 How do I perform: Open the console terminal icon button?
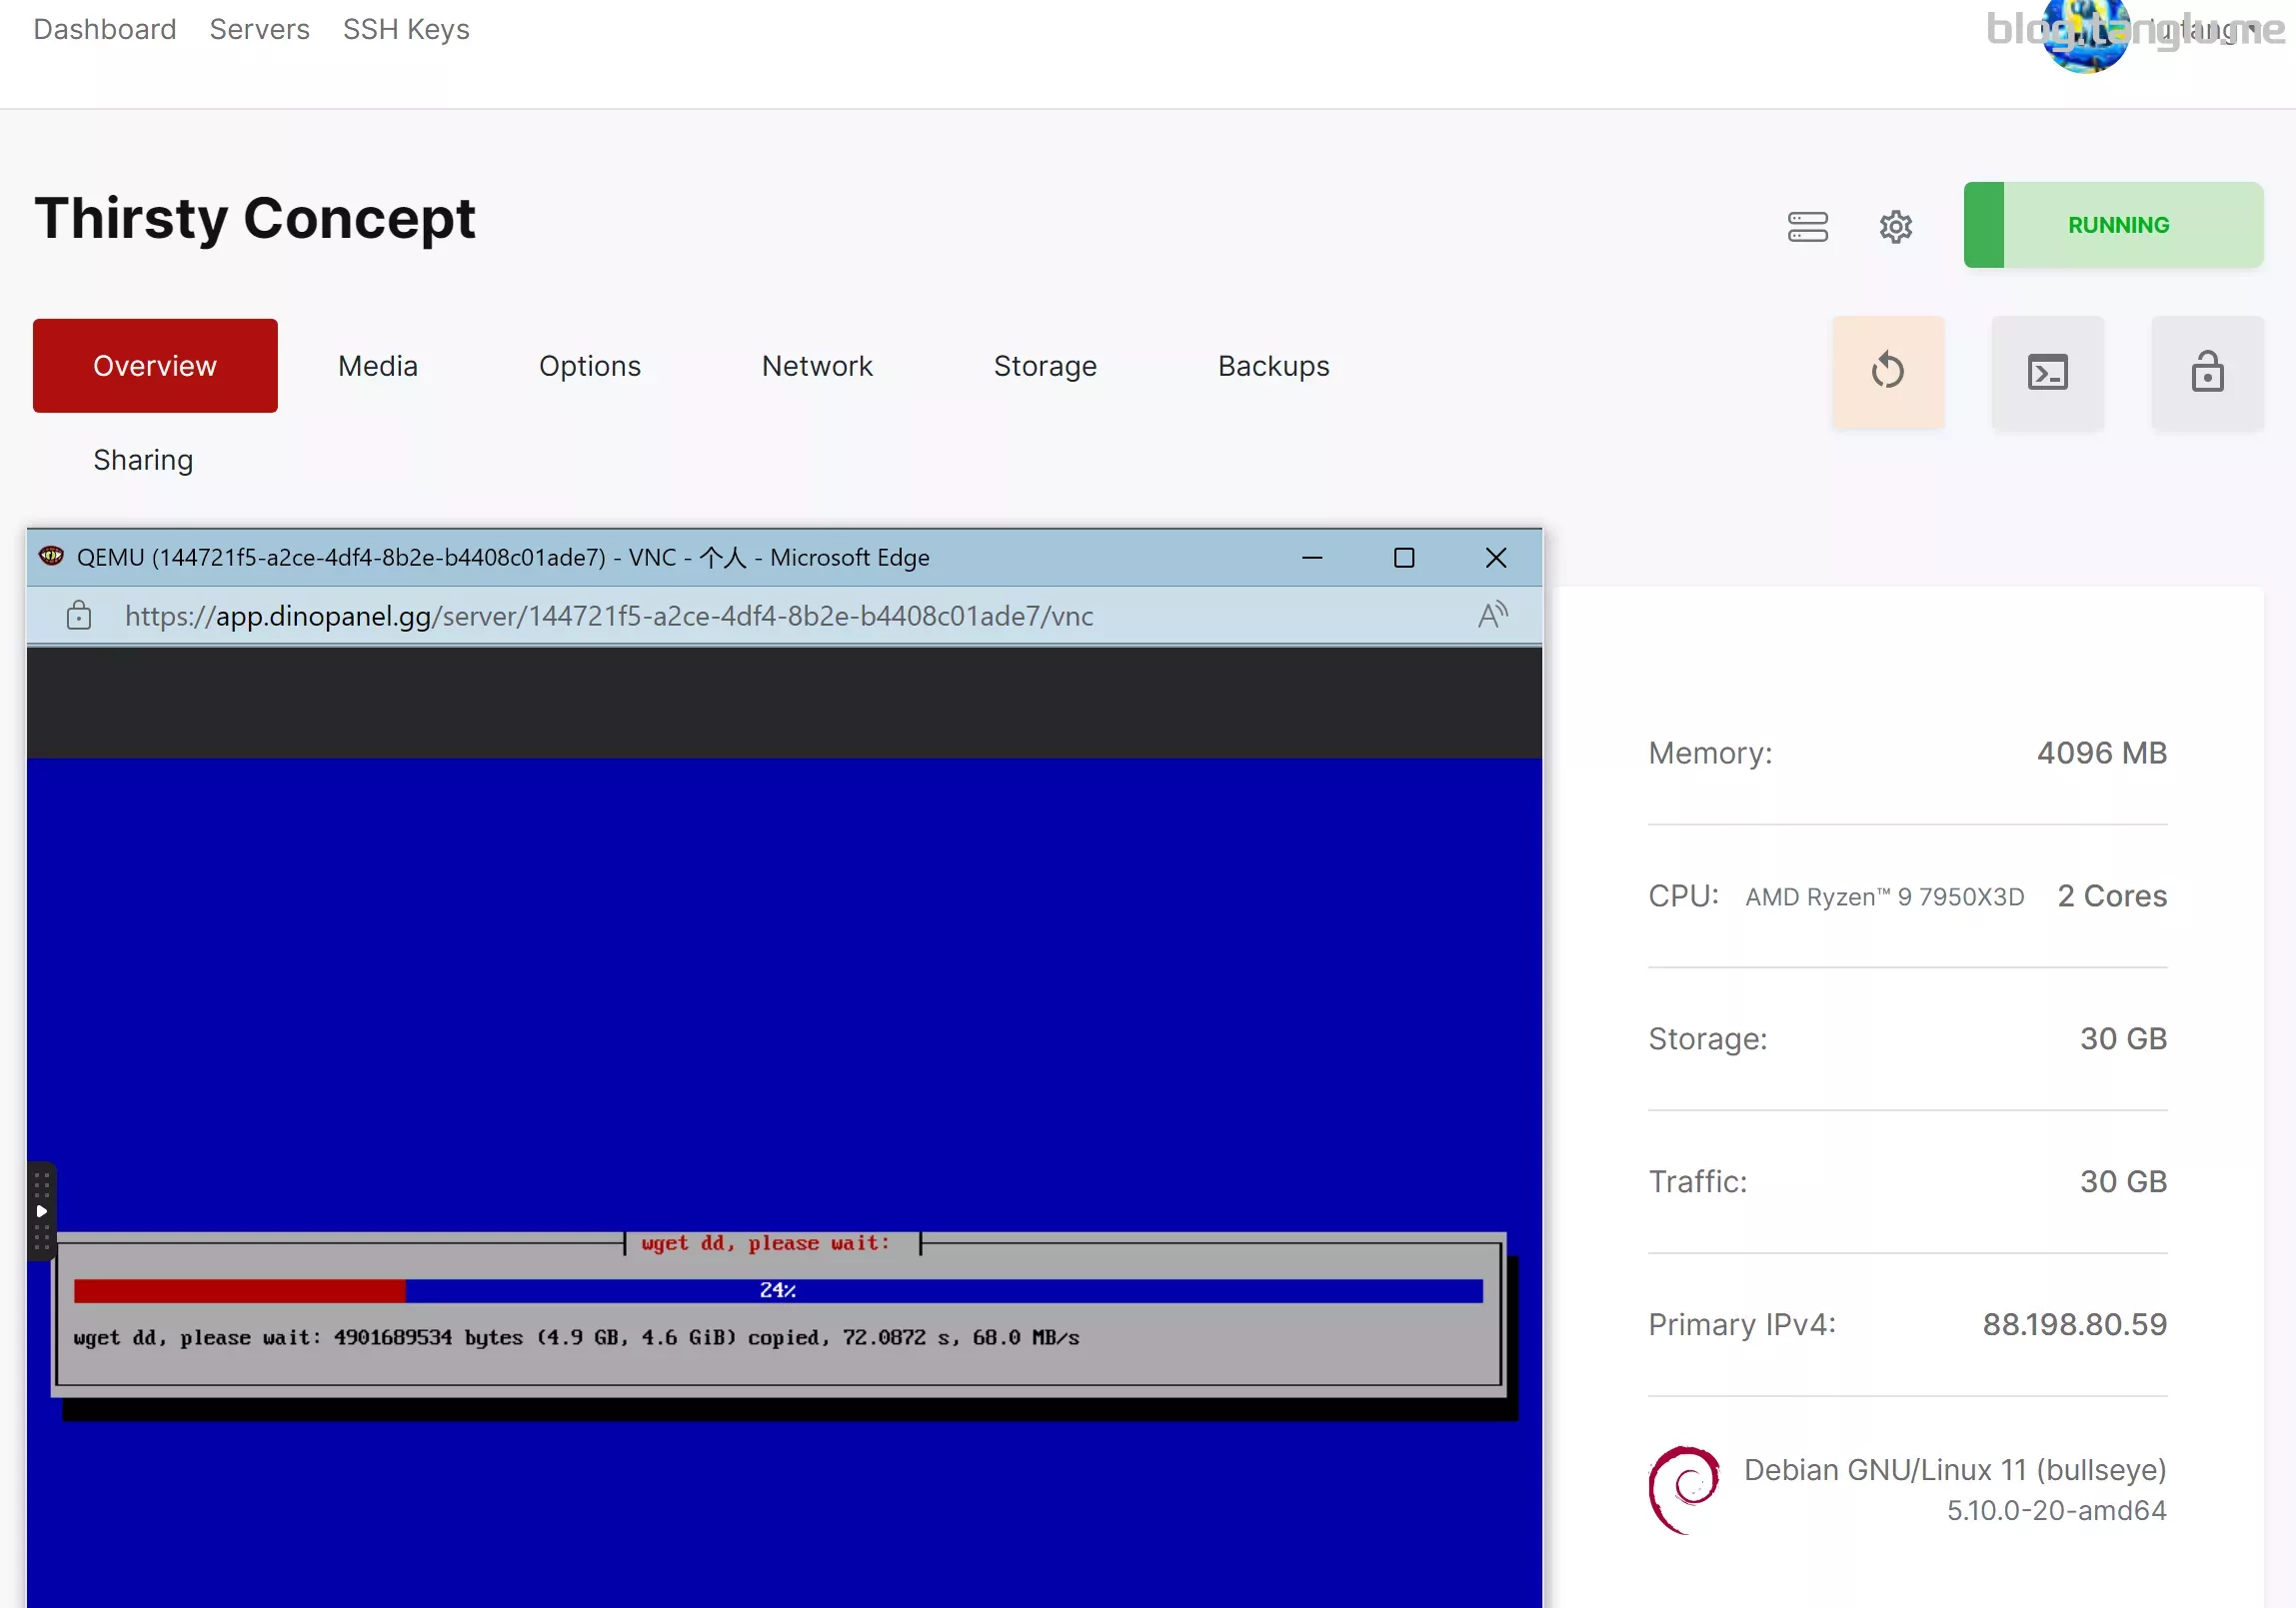(x=2047, y=372)
